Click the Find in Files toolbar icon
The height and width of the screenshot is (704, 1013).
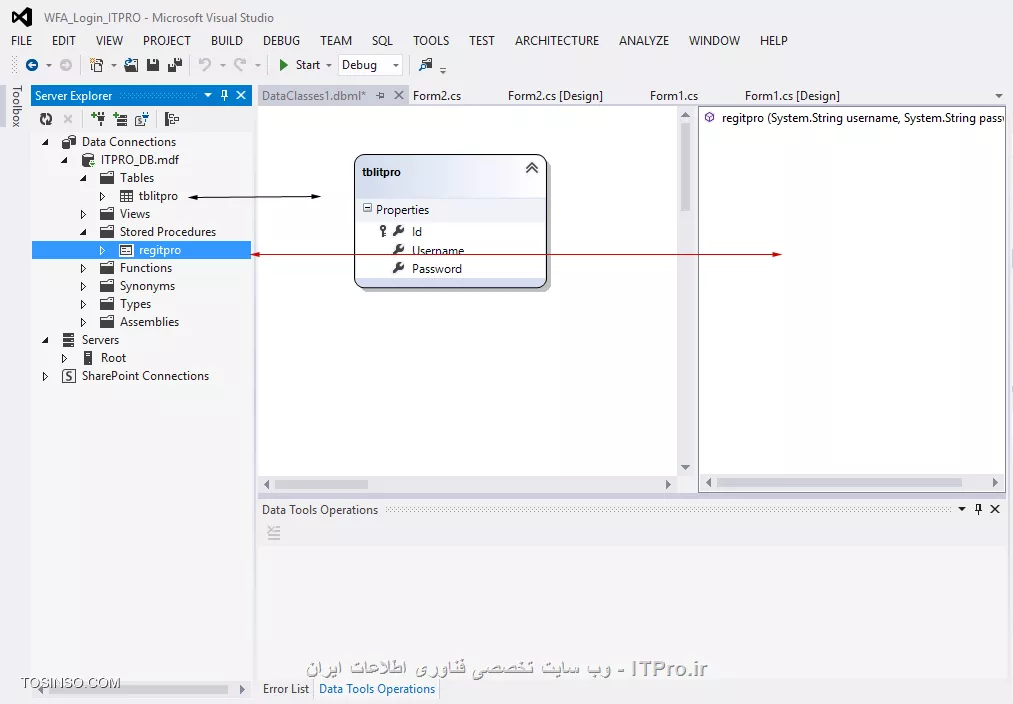(x=425, y=65)
